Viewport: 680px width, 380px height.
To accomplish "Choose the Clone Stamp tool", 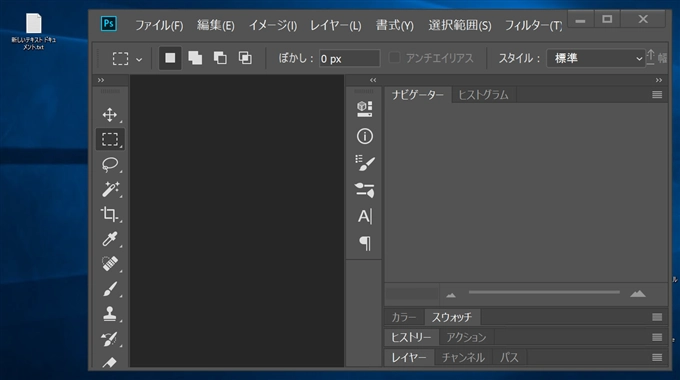I will [x=110, y=314].
